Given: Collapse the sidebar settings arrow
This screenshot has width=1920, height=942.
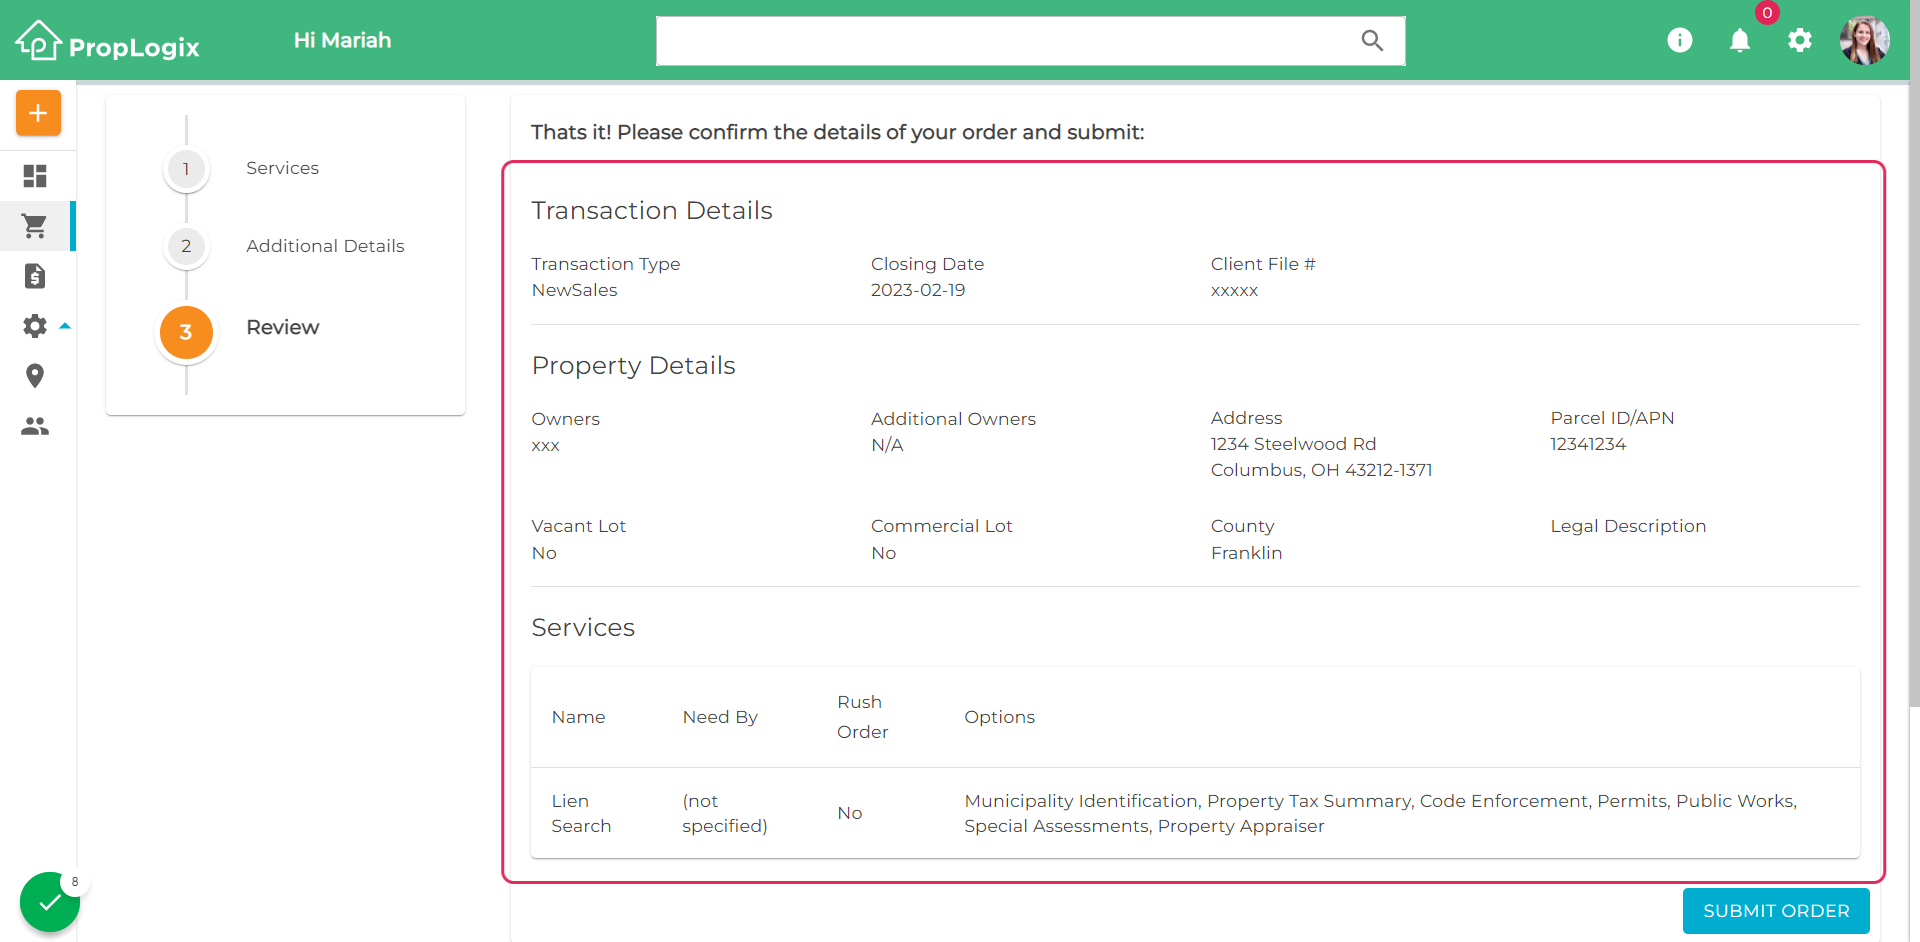Looking at the screenshot, I should (65, 326).
